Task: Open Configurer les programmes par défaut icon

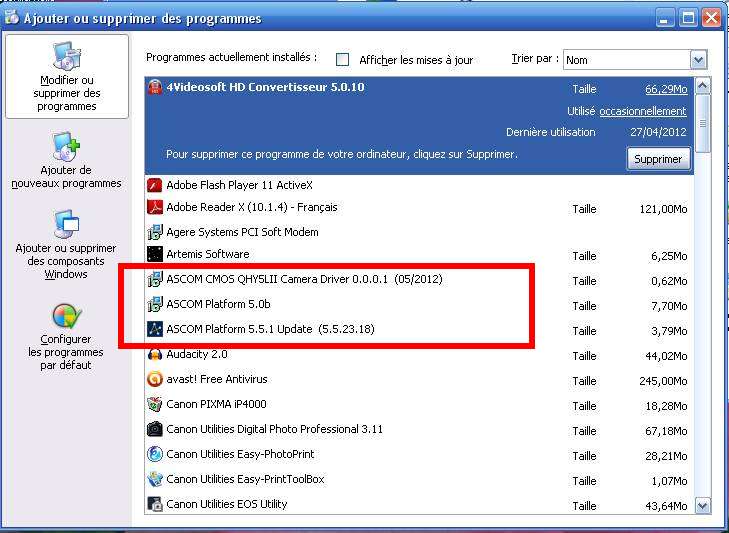Action: pyautogui.click(x=66, y=317)
